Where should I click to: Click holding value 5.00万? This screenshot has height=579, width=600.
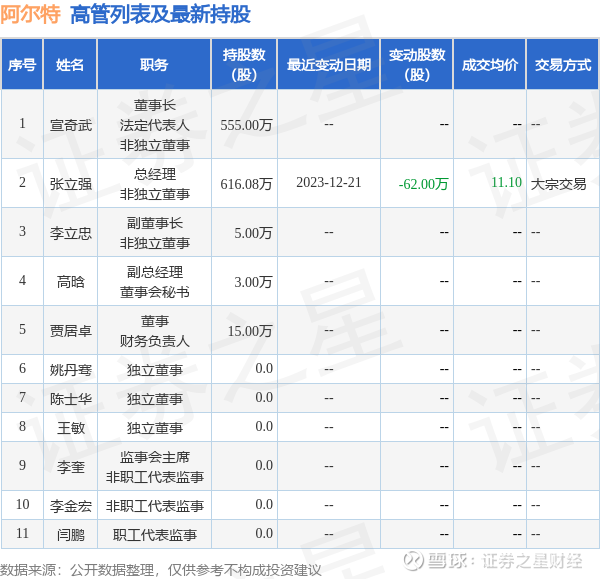[x=253, y=233]
